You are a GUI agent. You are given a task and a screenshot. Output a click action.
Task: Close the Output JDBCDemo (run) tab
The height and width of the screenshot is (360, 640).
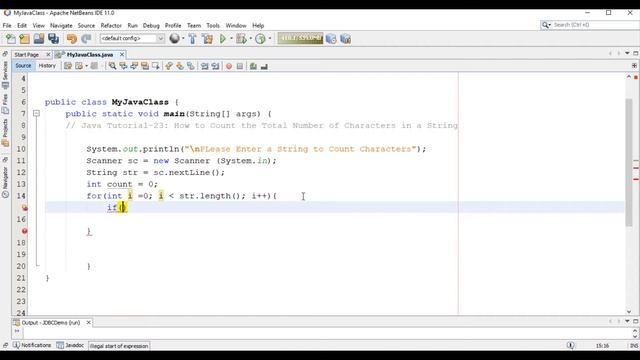tap(89, 322)
